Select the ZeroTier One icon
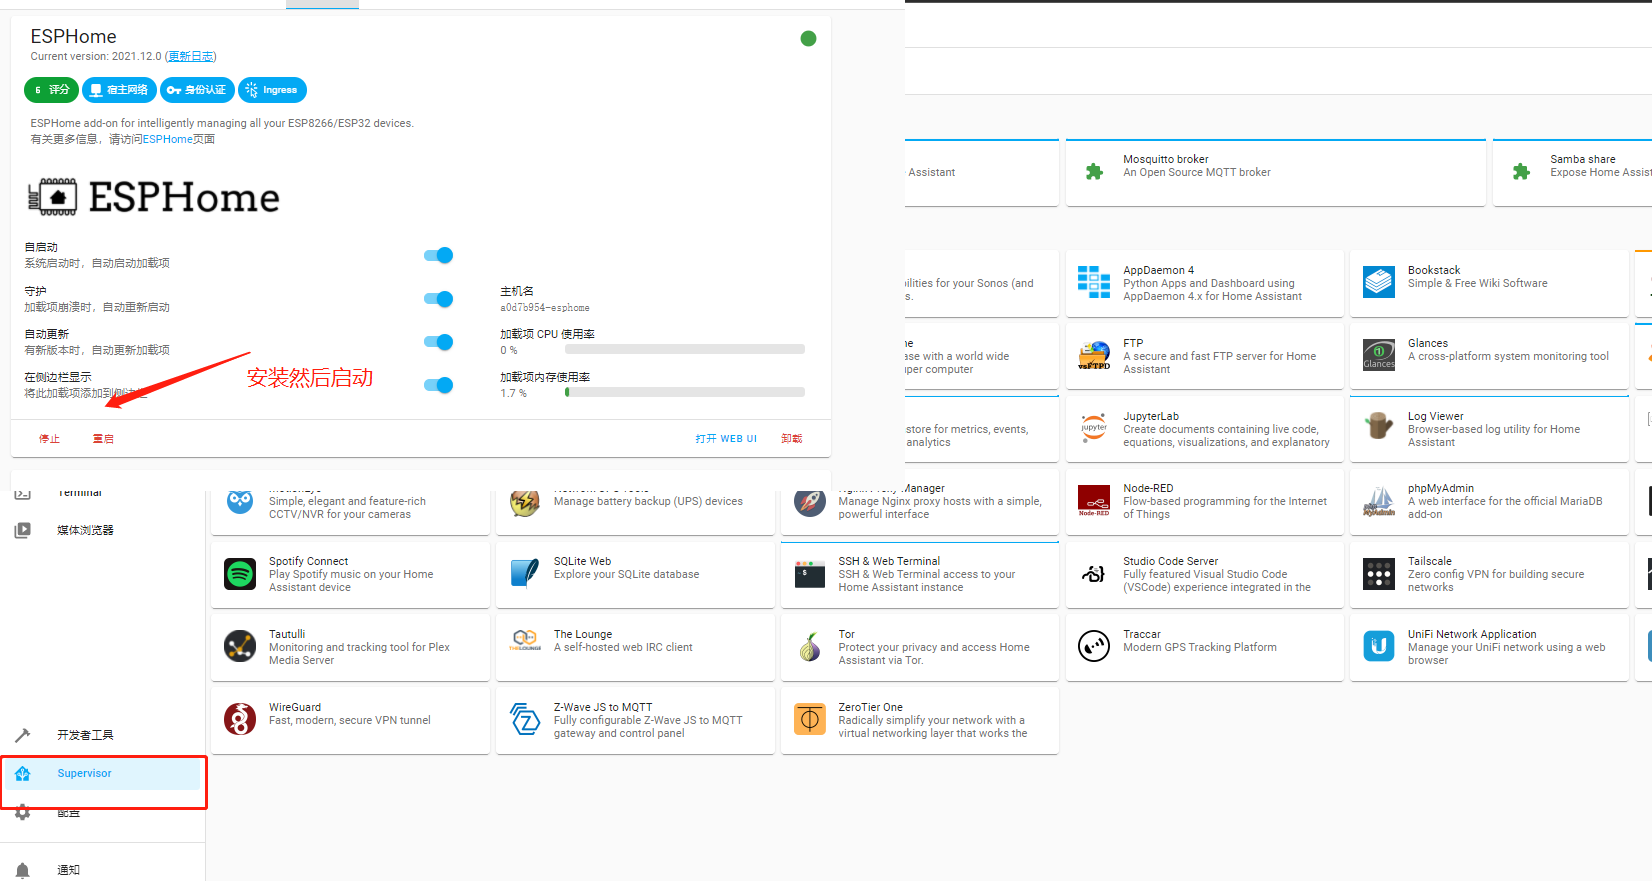 (x=809, y=719)
